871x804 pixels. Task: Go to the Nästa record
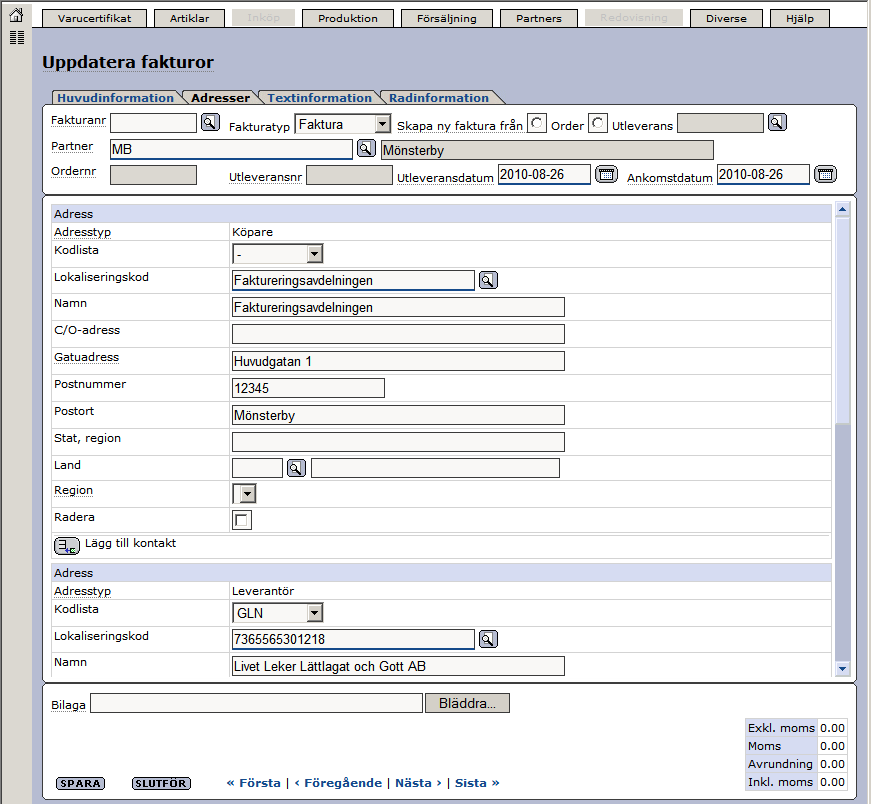(418, 783)
